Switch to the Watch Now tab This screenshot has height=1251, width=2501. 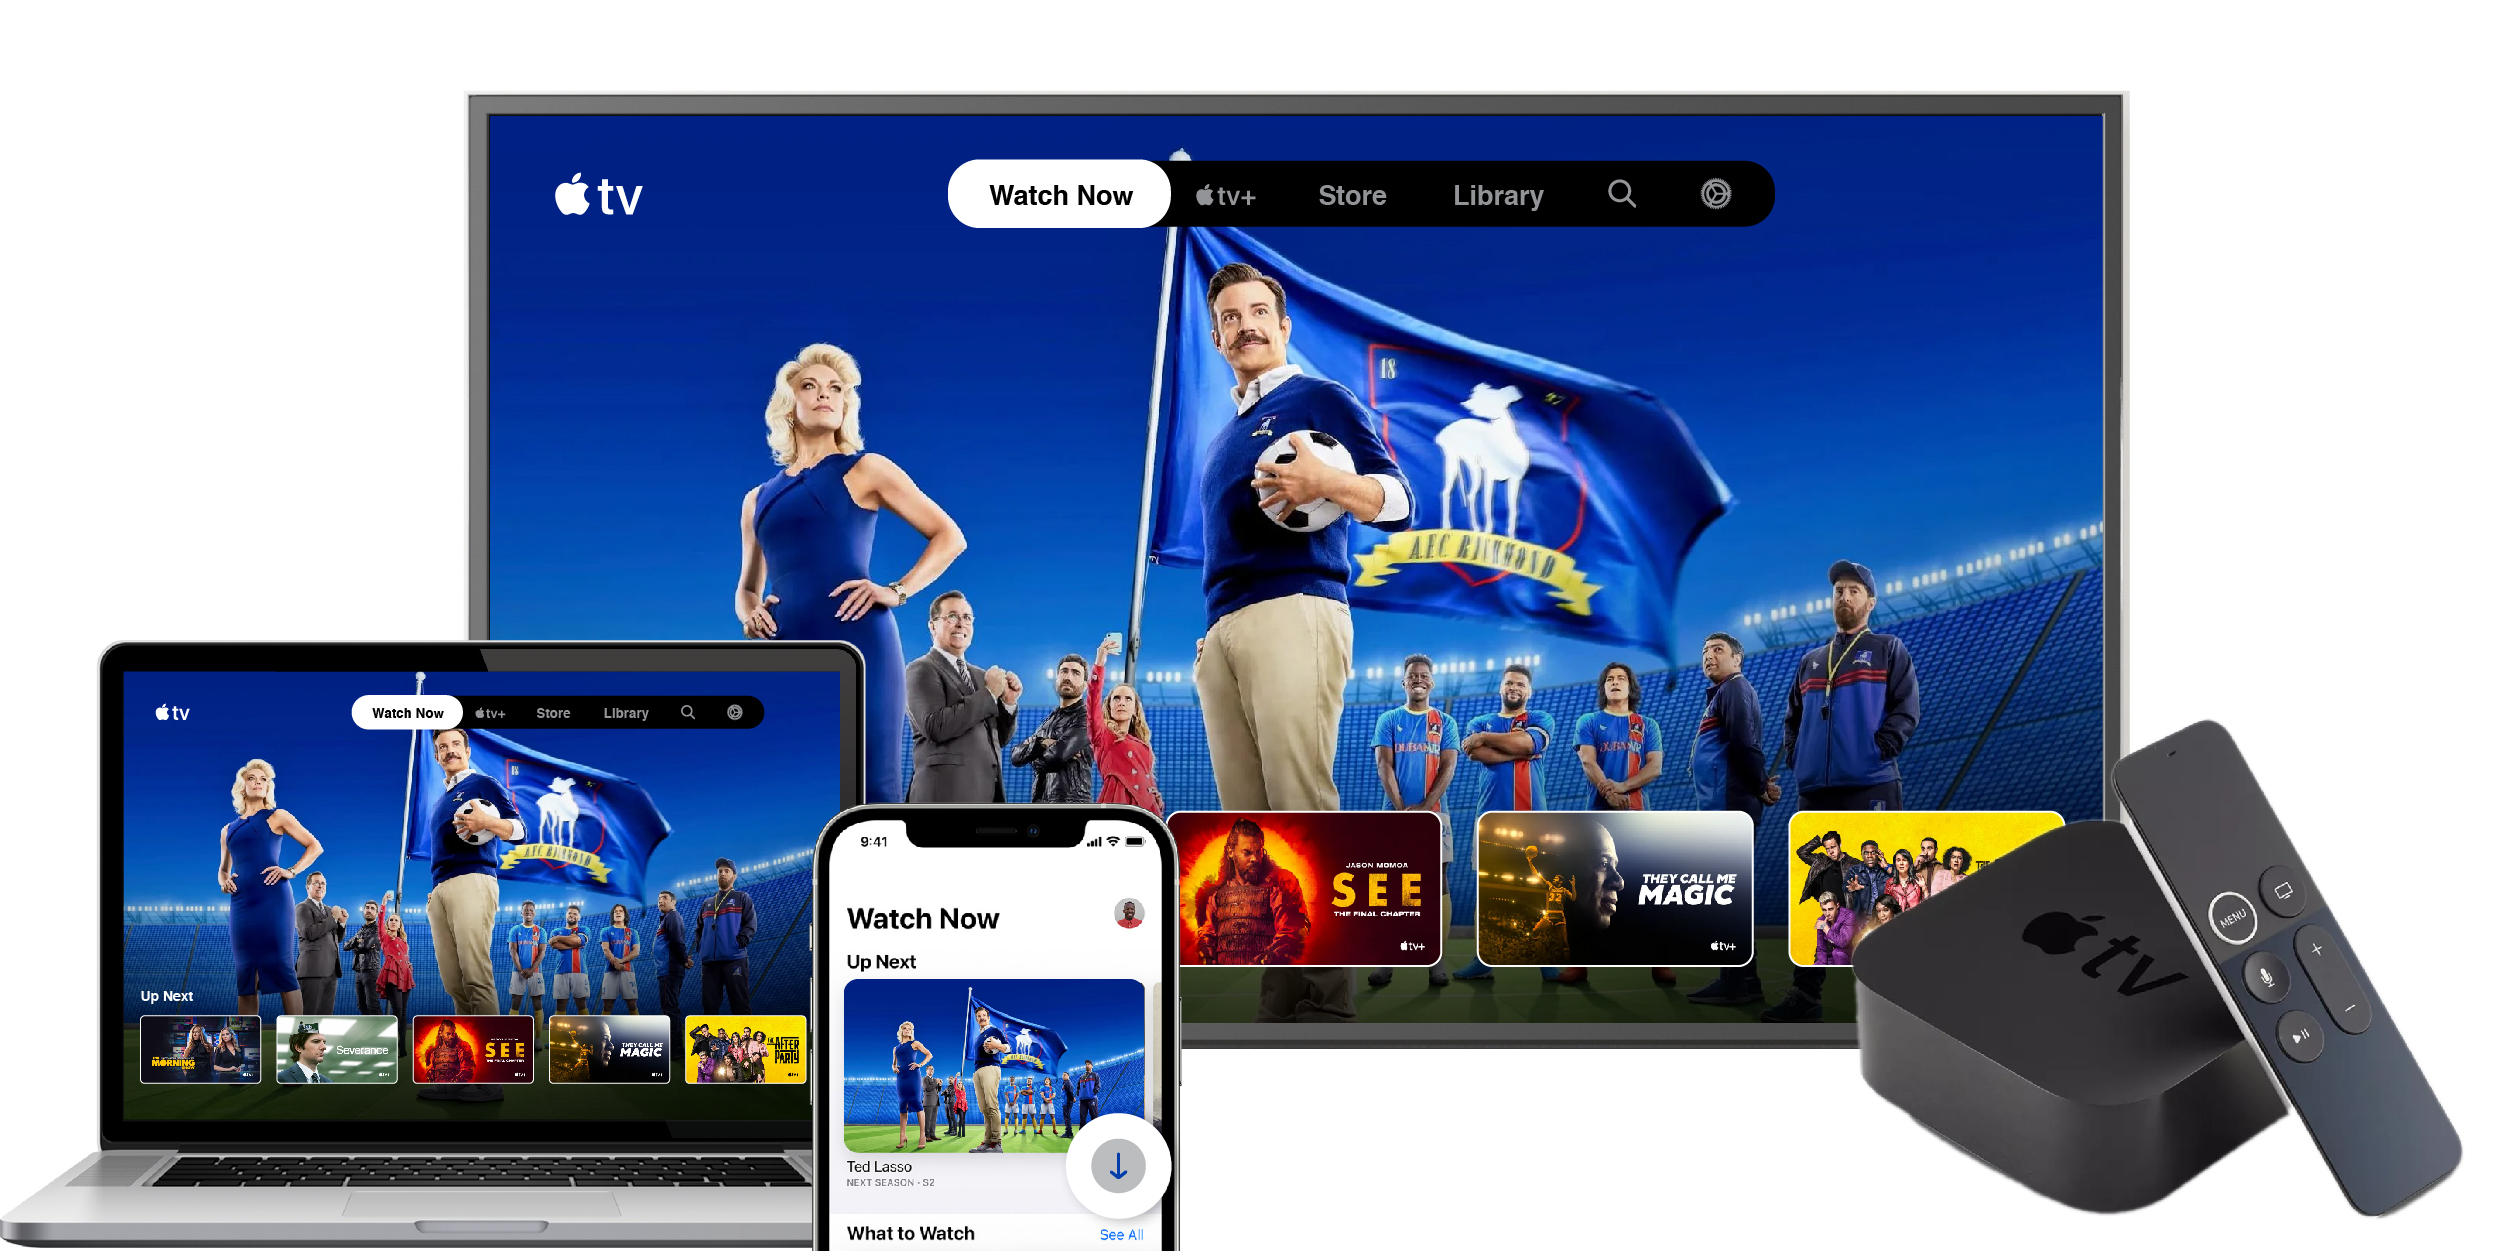(x=1061, y=196)
